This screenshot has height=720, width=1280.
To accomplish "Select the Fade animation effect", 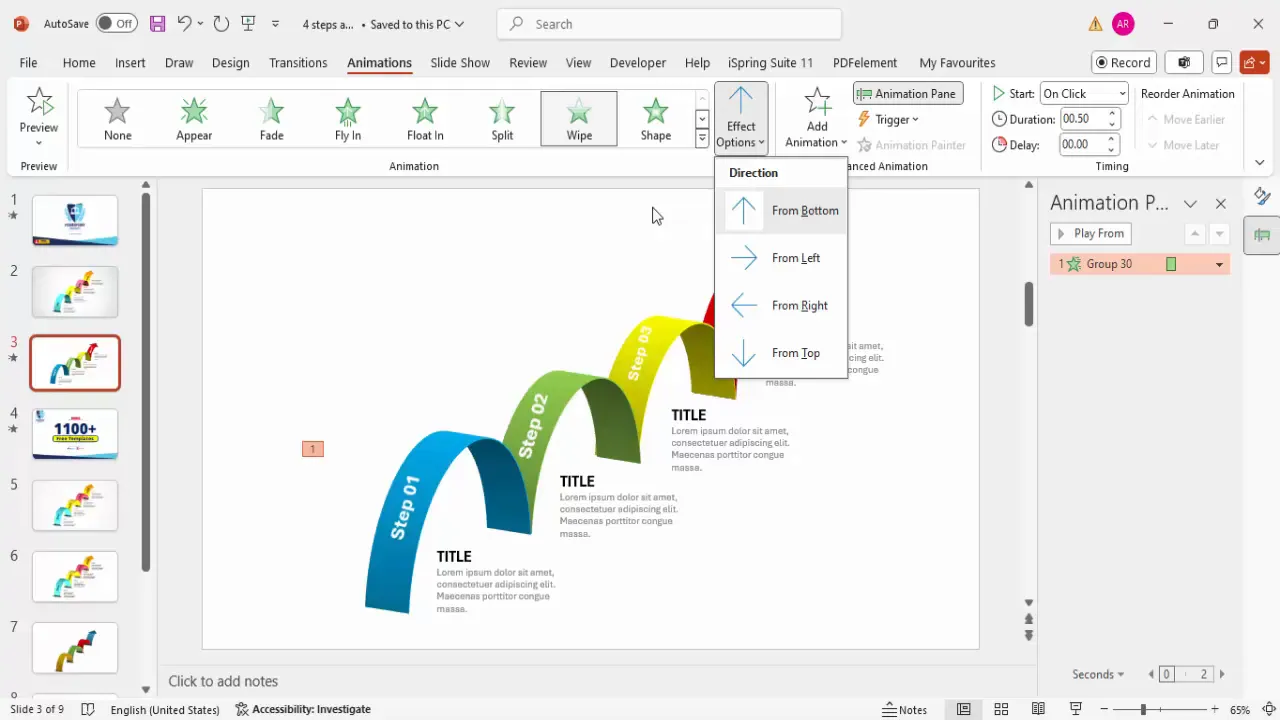I will (271, 119).
